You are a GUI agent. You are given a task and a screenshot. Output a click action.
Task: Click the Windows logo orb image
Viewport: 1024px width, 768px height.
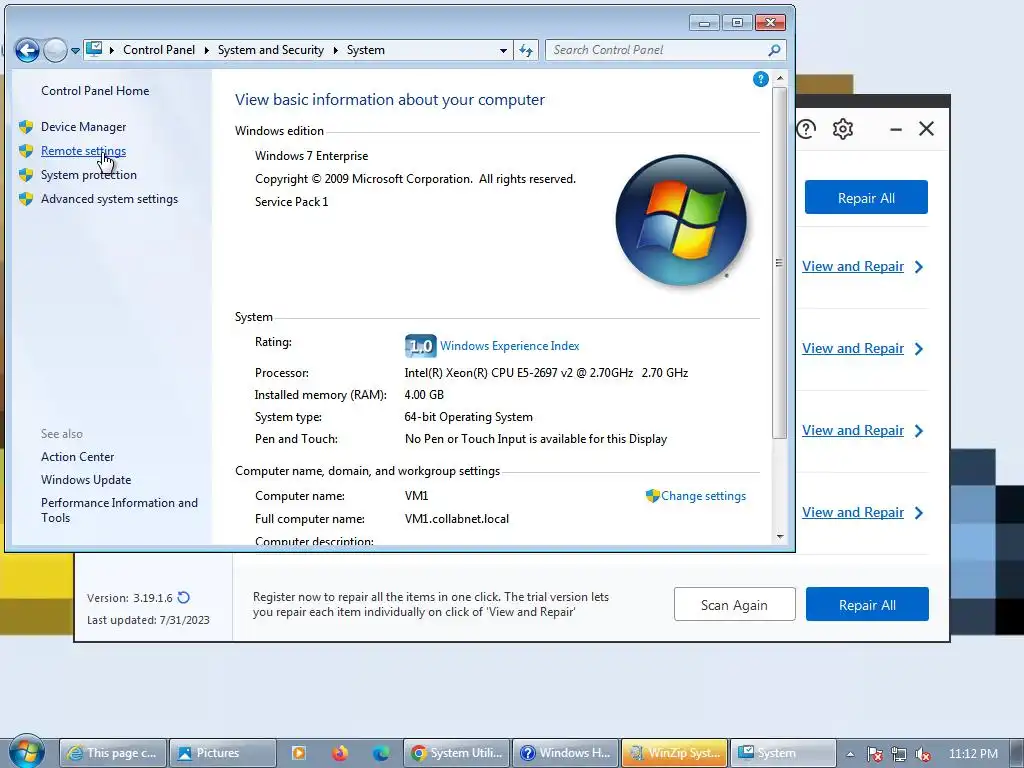pos(681,220)
